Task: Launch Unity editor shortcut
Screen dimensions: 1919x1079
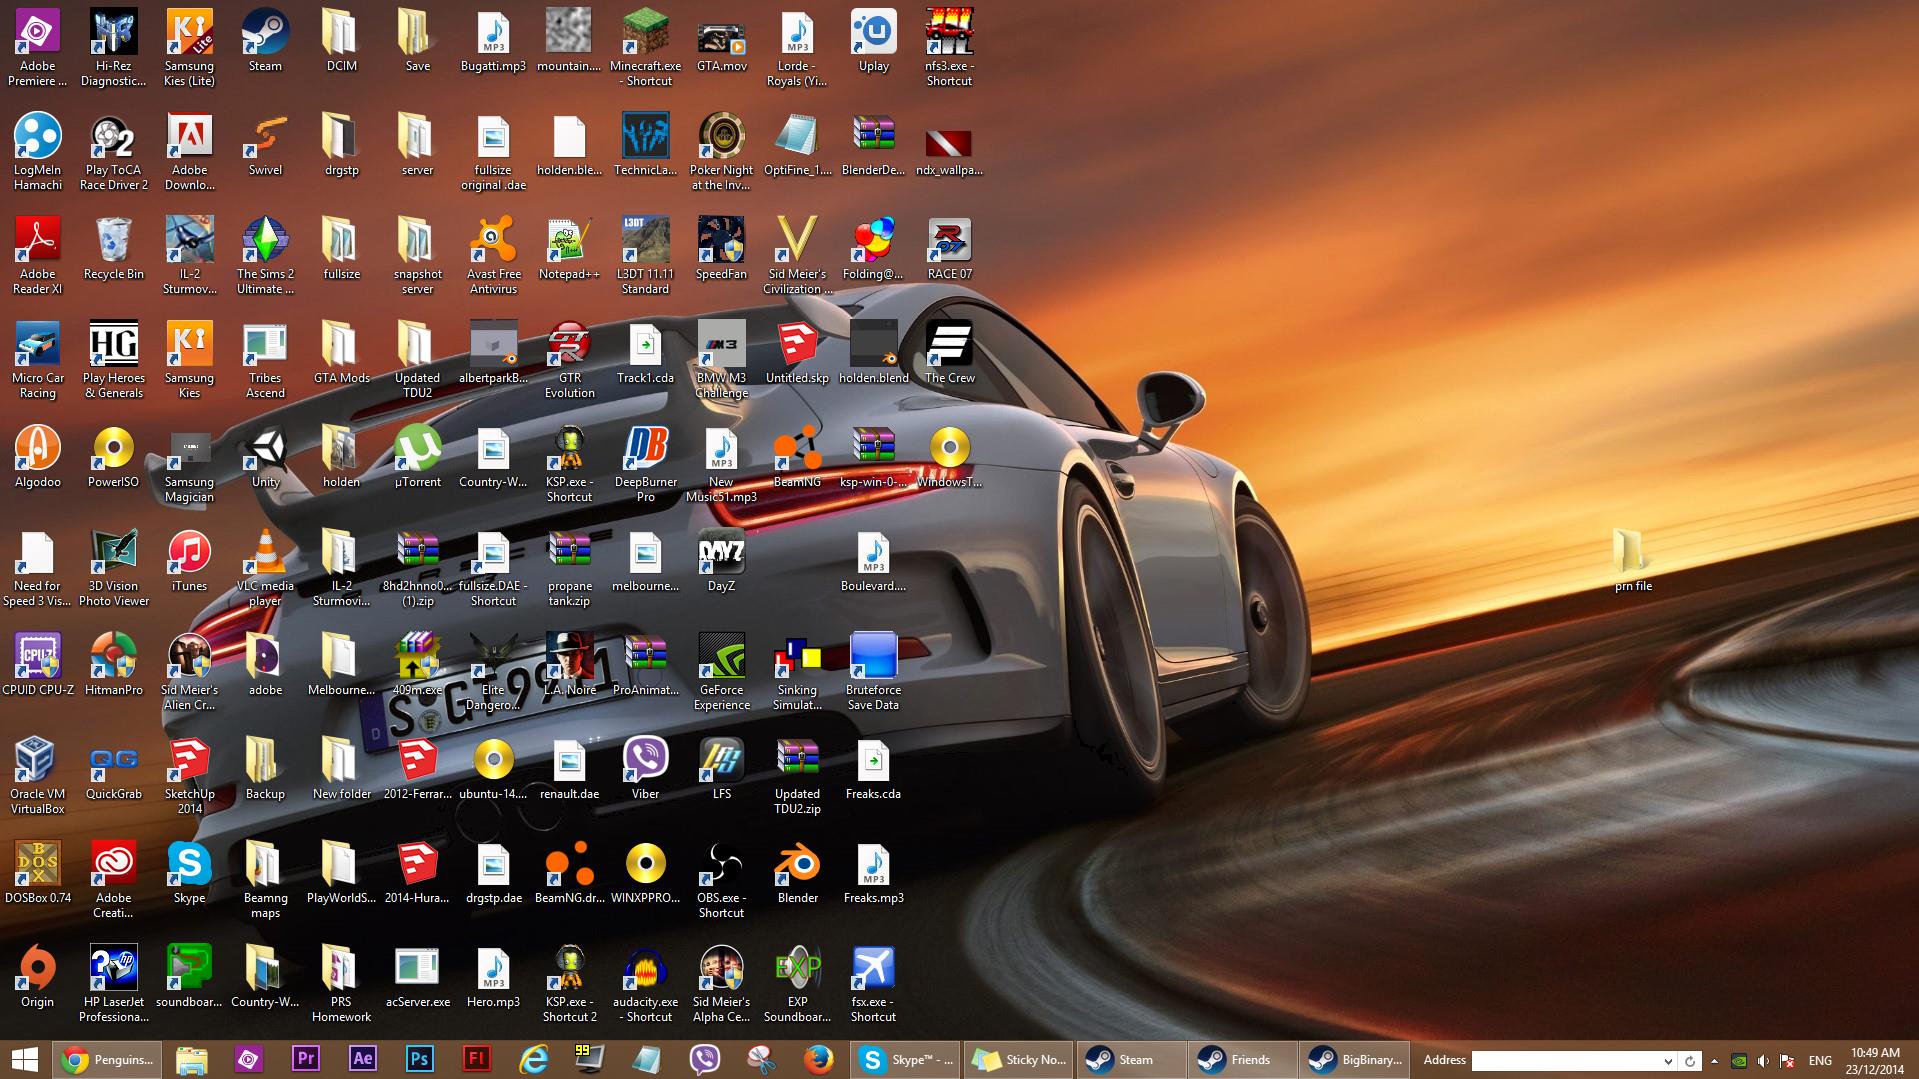Action: pos(265,458)
